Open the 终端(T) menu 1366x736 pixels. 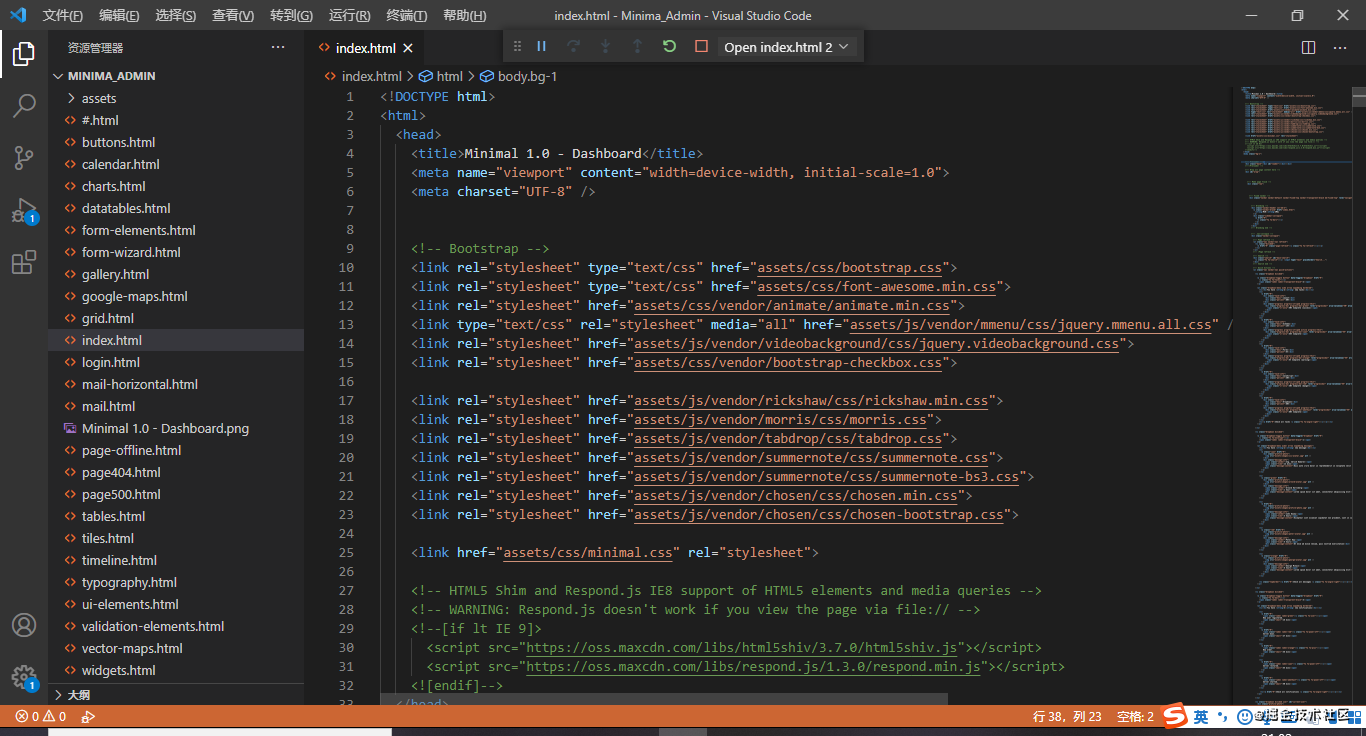click(x=406, y=15)
